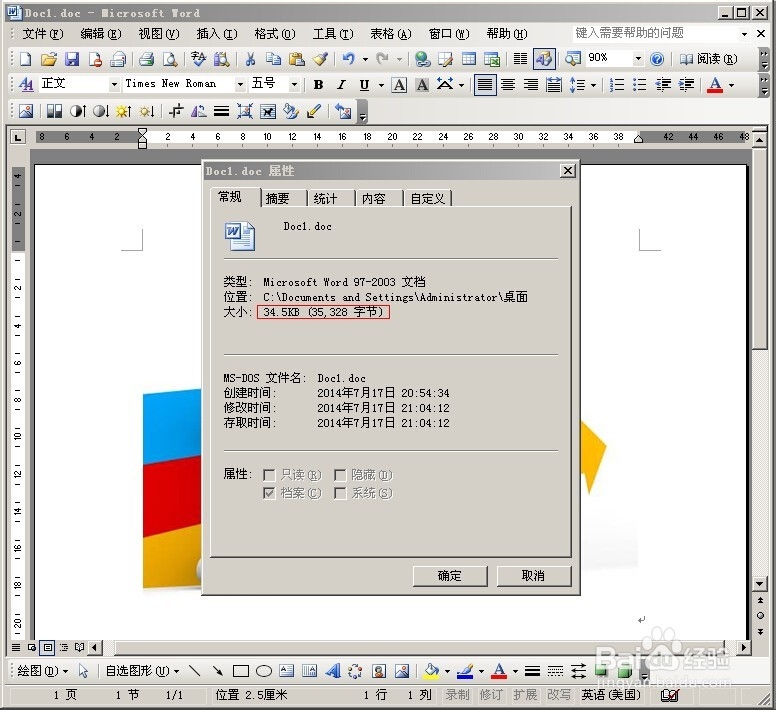Cut selection with the scissors icon
Screen dimensions: 776x710
tap(250, 59)
